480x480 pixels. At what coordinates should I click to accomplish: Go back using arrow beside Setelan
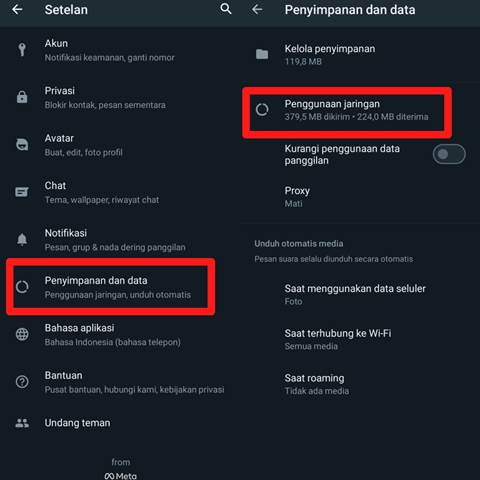pyautogui.click(x=17, y=9)
